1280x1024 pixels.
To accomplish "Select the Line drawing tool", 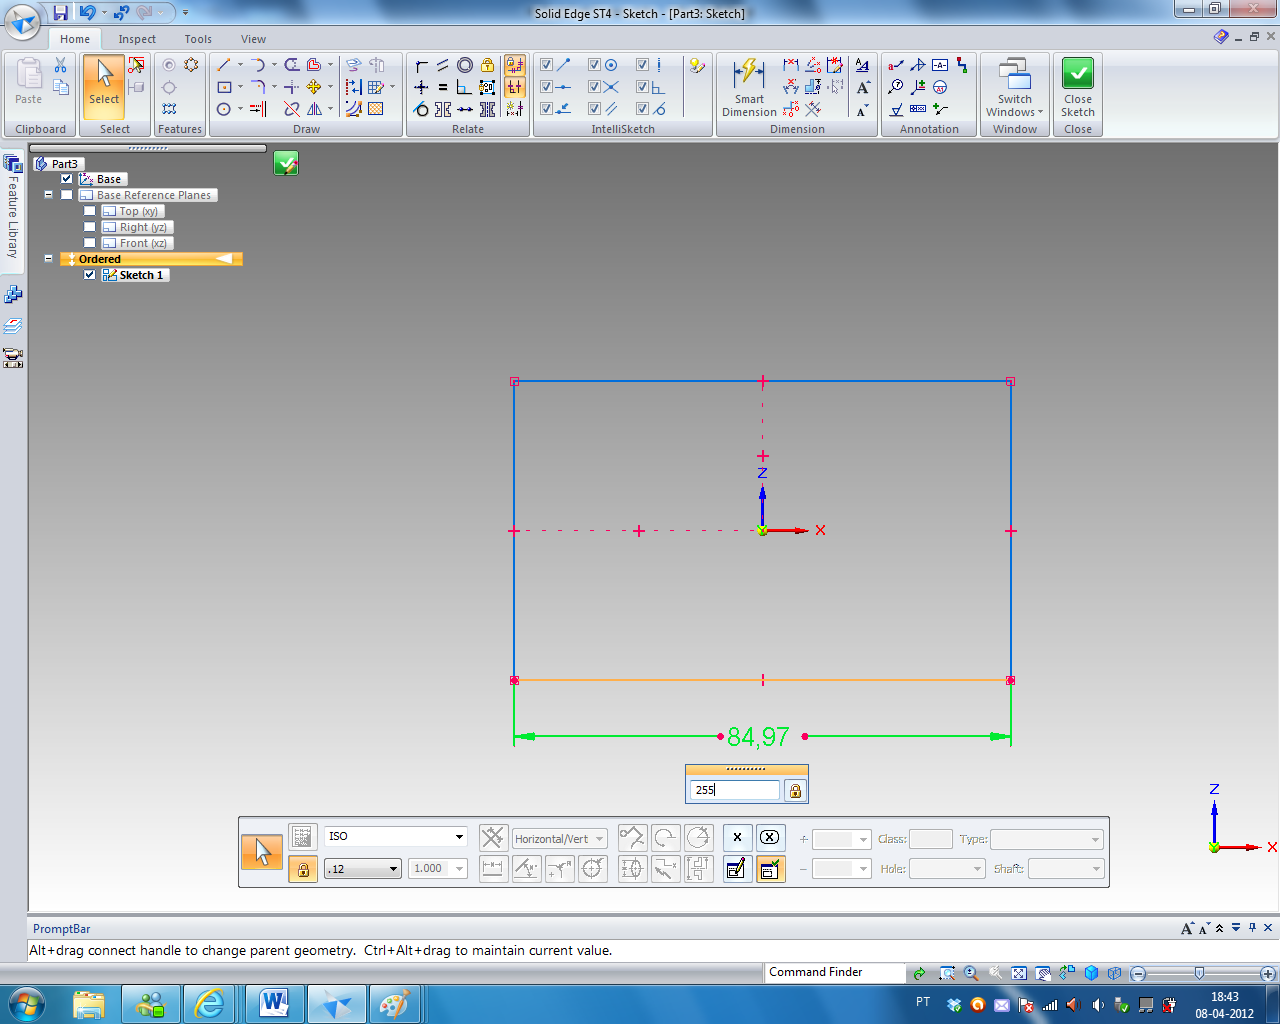I will tap(224, 65).
